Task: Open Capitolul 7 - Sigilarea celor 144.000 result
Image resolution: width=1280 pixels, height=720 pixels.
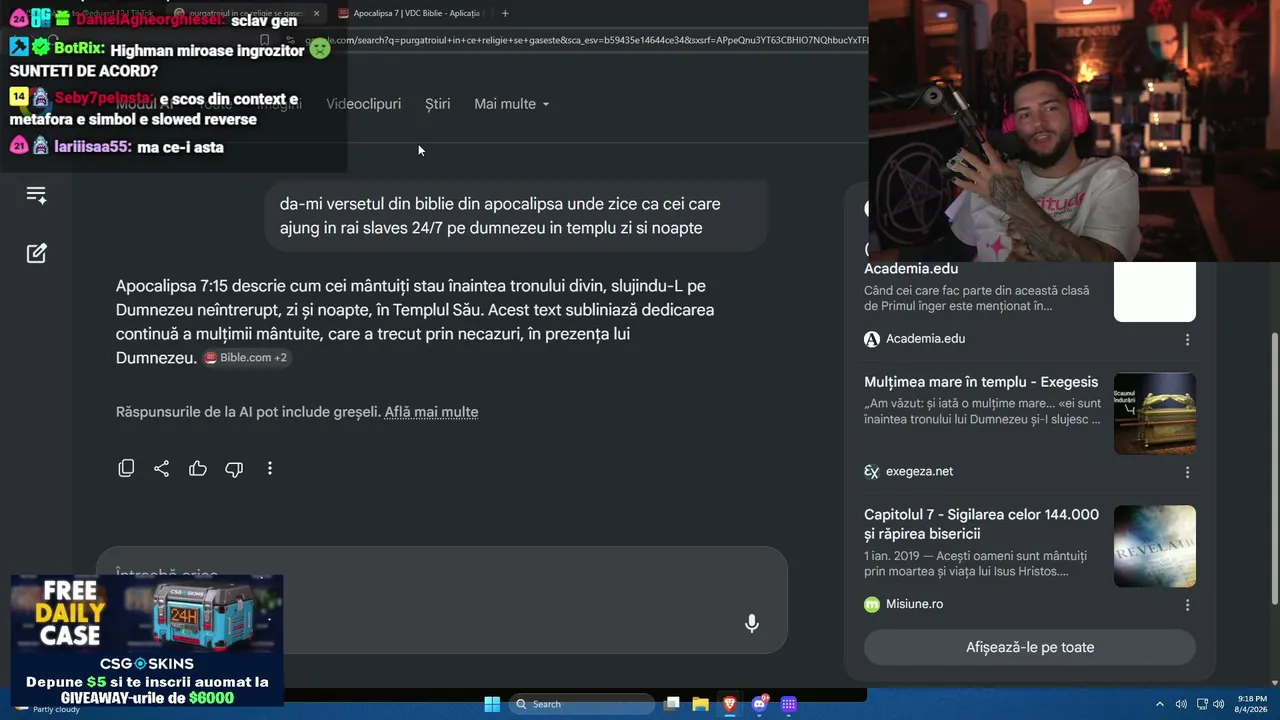Action: click(x=981, y=524)
